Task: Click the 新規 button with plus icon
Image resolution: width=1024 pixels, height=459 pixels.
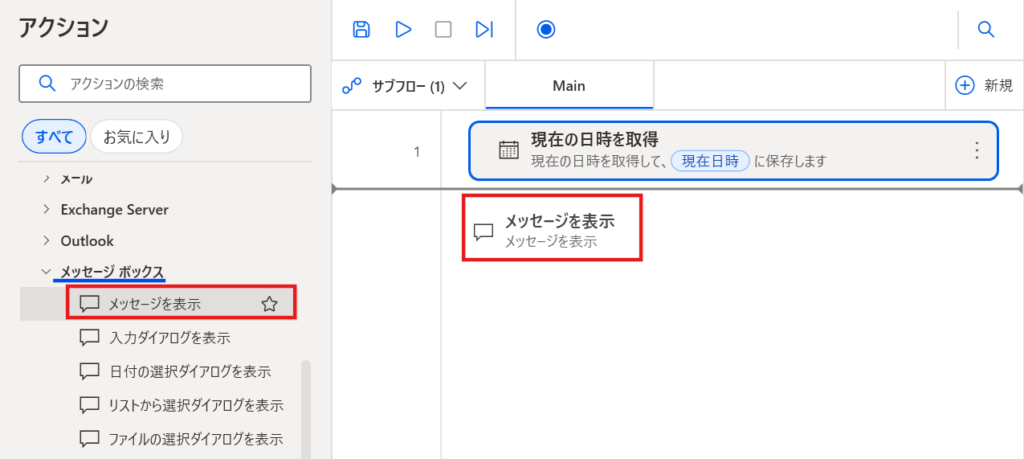Action: point(984,86)
